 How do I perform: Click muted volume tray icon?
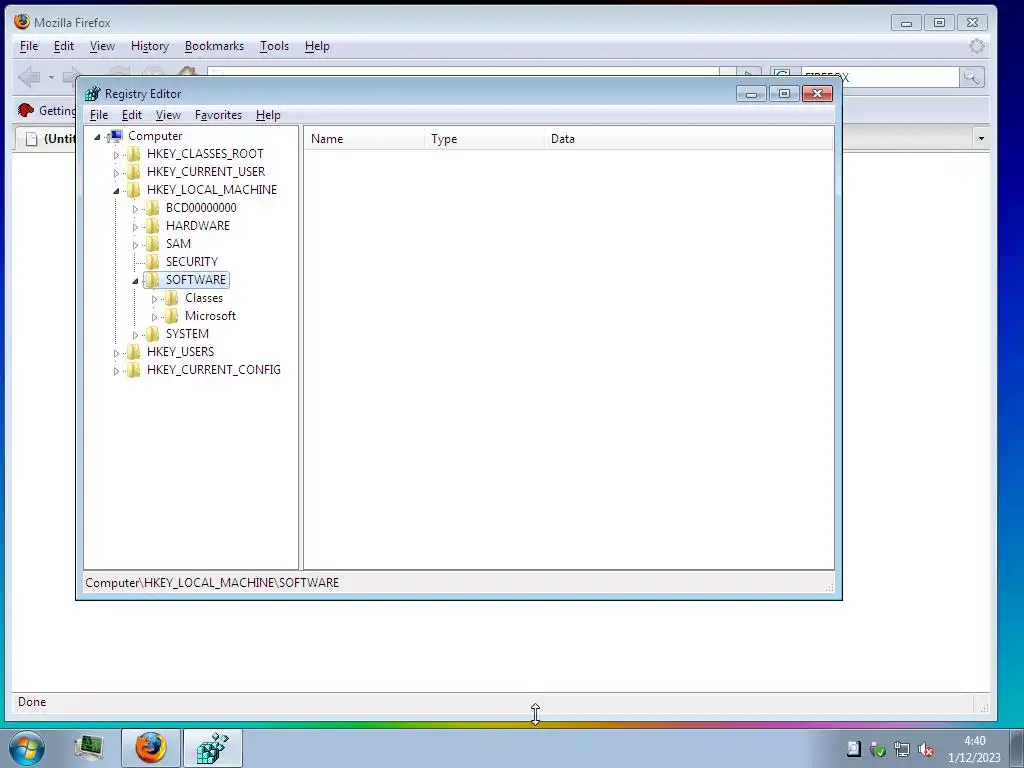925,750
